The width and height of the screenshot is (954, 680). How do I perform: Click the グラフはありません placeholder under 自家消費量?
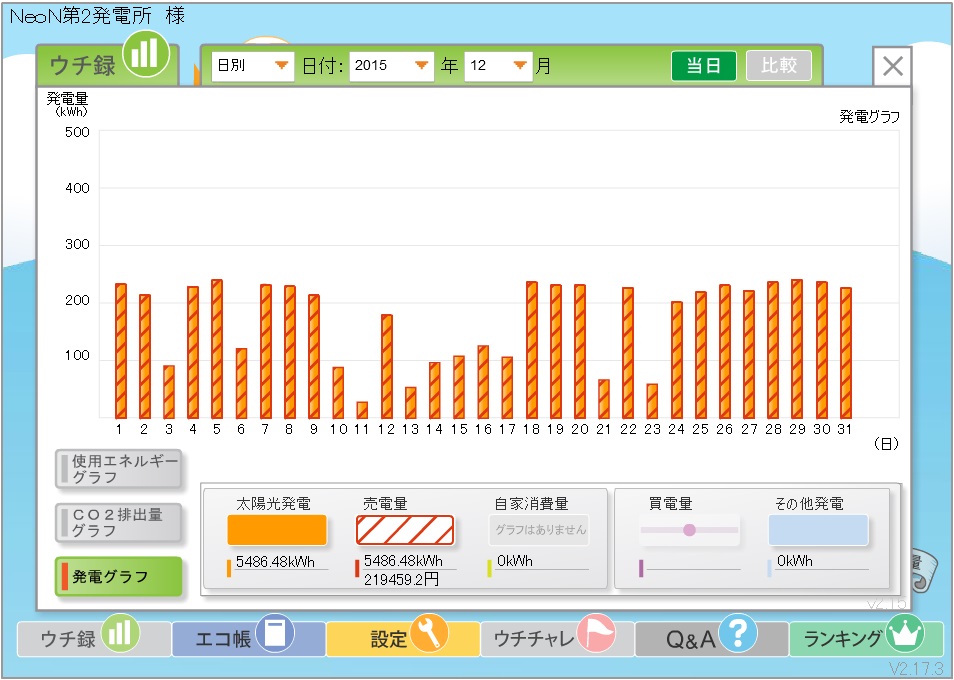click(539, 530)
